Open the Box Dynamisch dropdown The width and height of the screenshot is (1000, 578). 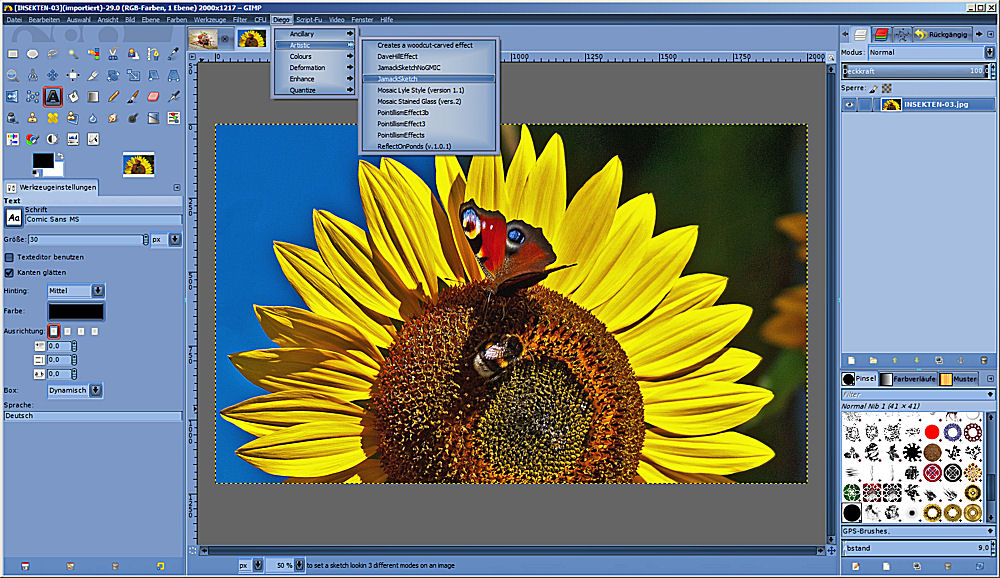(x=75, y=390)
